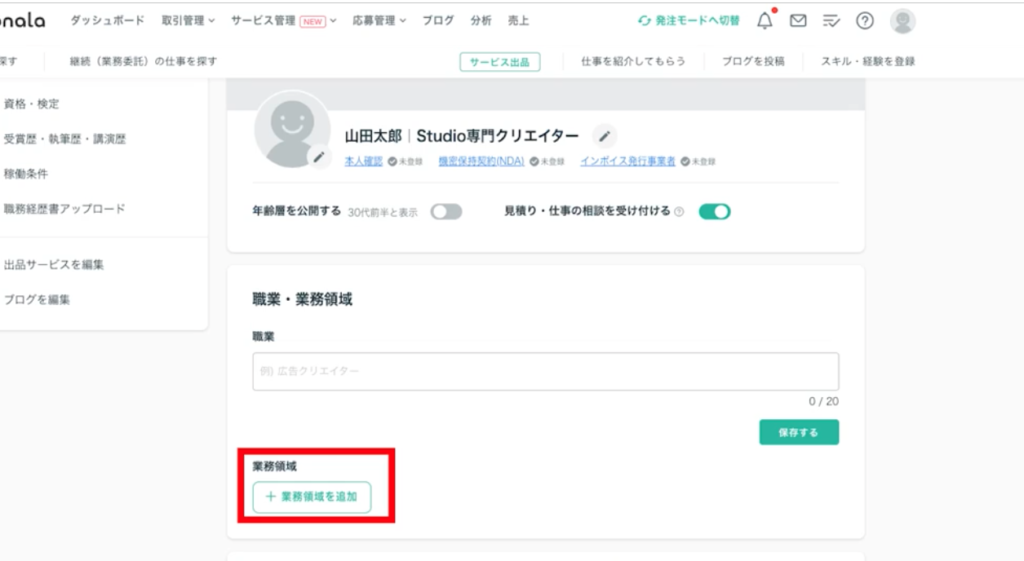Switch to 発注モードへ切替

(689, 21)
